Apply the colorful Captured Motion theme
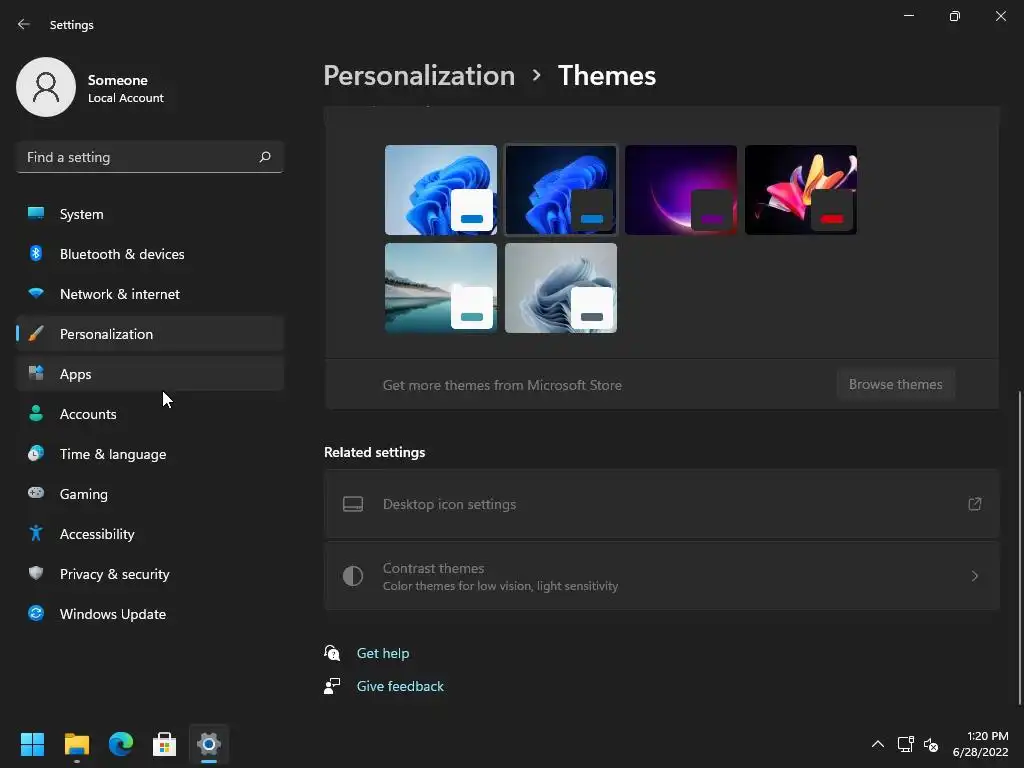Screen dimensions: 1024x768 tap(801, 190)
